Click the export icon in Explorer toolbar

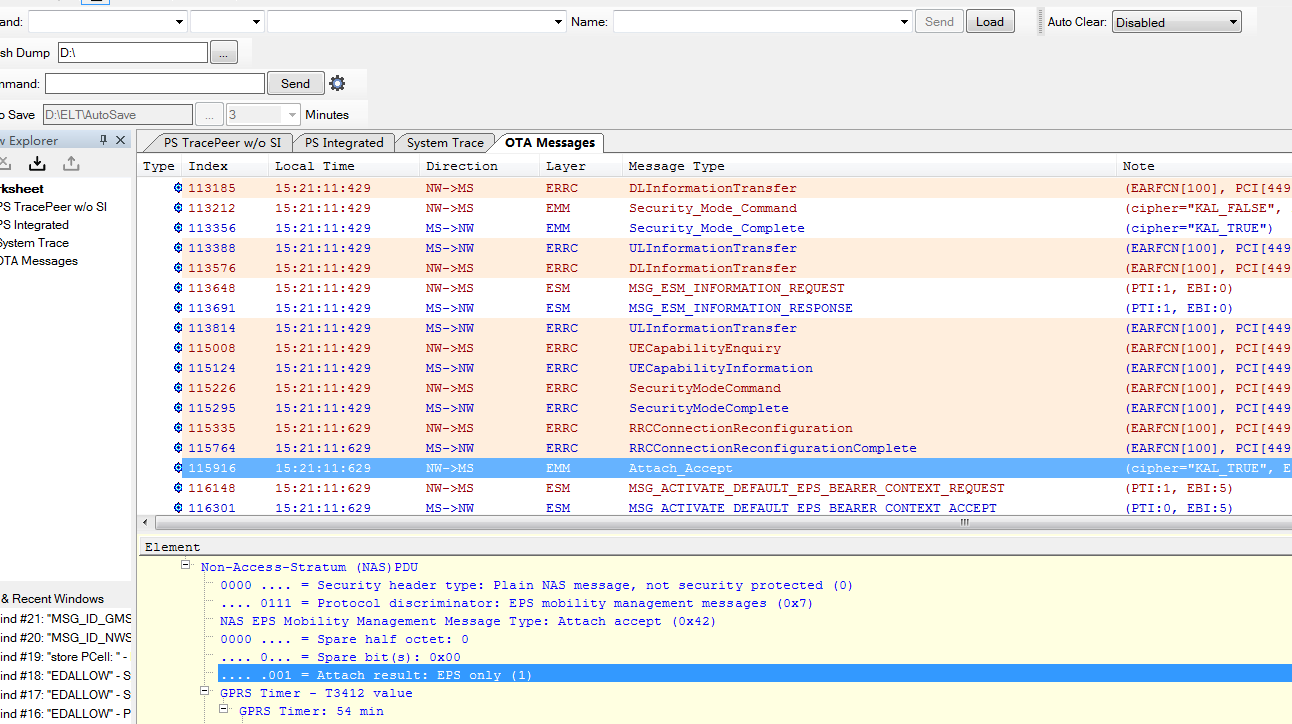point(70,163)
